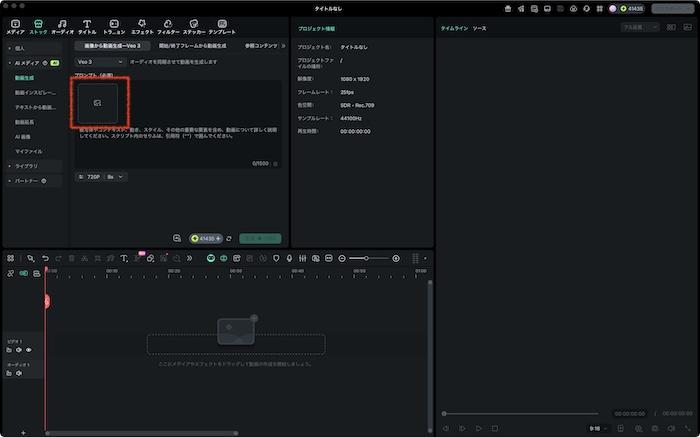The height and width of the screenshot is (437, 700).
Task: Select the タイトル (Titles) icon
Action: 87,26
